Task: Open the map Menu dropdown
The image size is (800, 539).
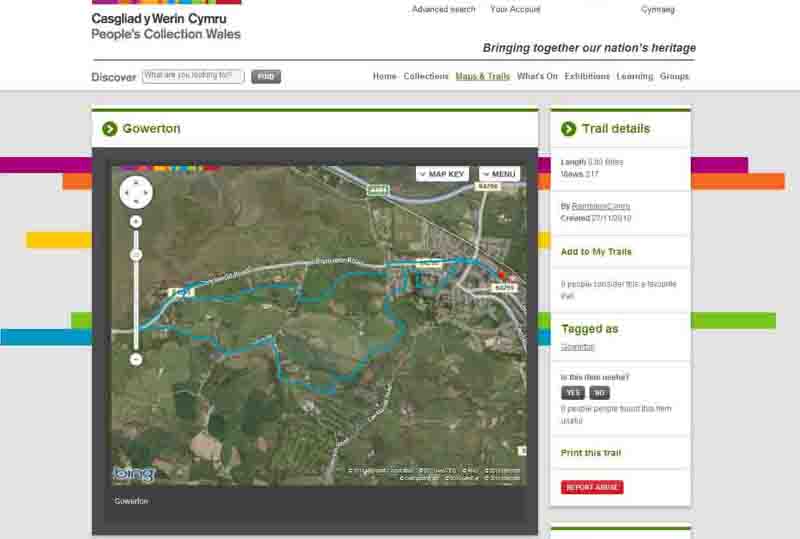Action: click(x=499, y=174)
